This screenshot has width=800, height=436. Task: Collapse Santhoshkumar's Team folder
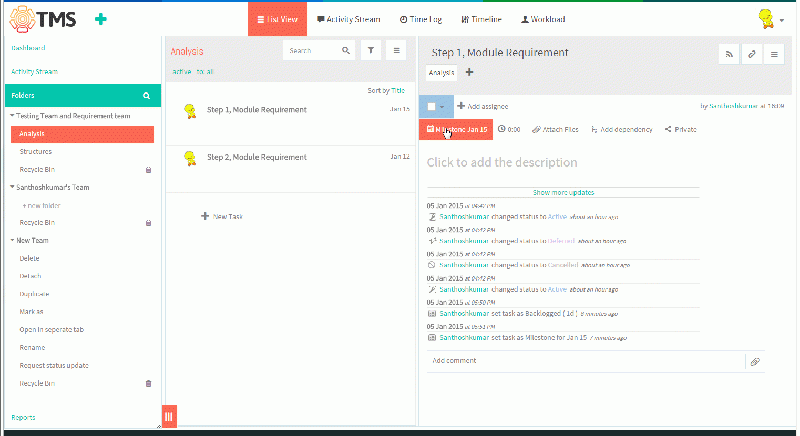coord(12,187)
